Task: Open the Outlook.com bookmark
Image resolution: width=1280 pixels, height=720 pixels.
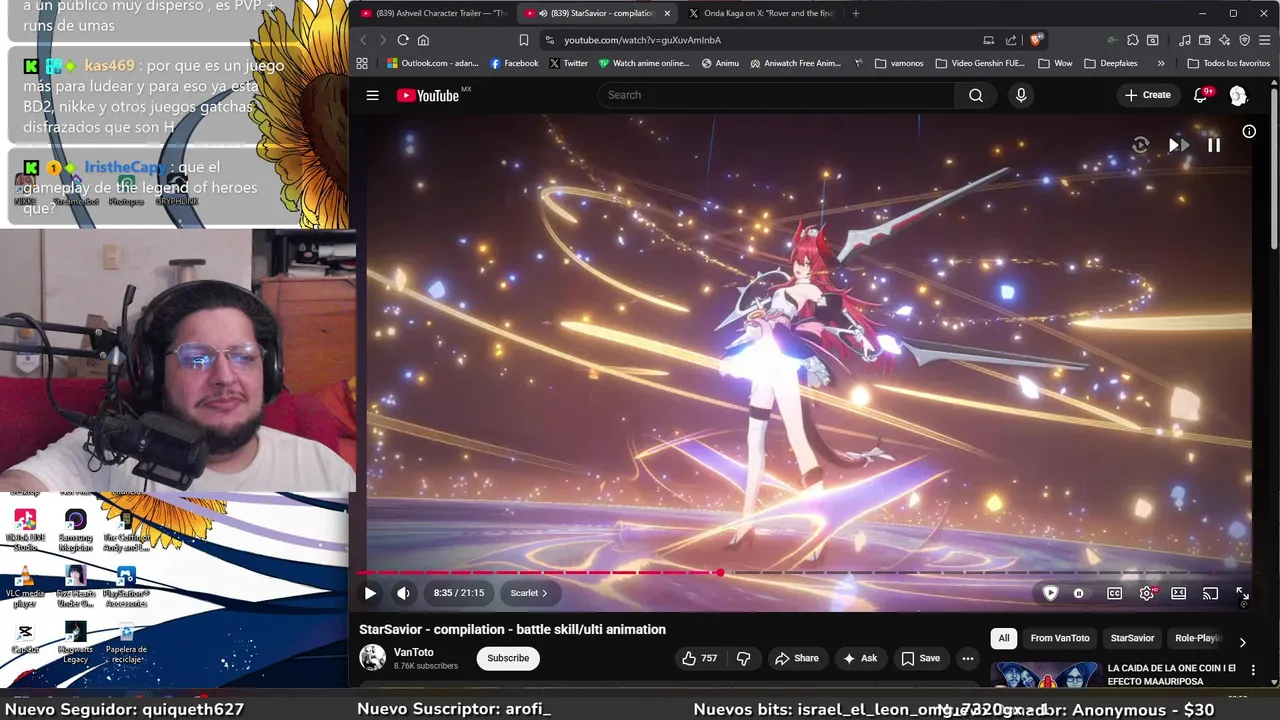Action: (x=432, y=63)
